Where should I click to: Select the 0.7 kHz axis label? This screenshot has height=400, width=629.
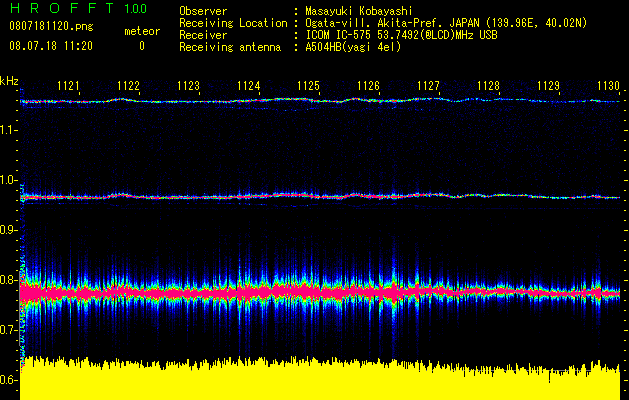(9, 330)
